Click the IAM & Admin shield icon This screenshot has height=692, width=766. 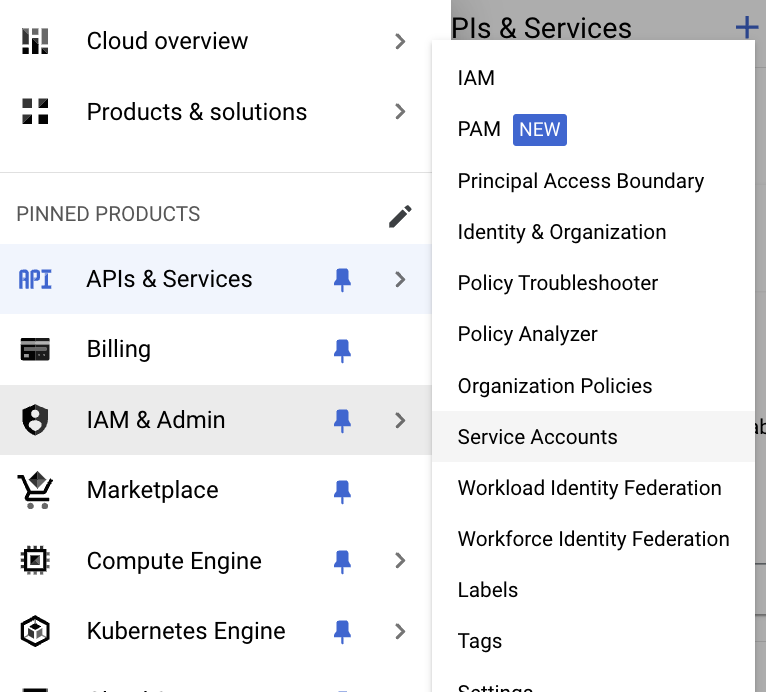35,419
